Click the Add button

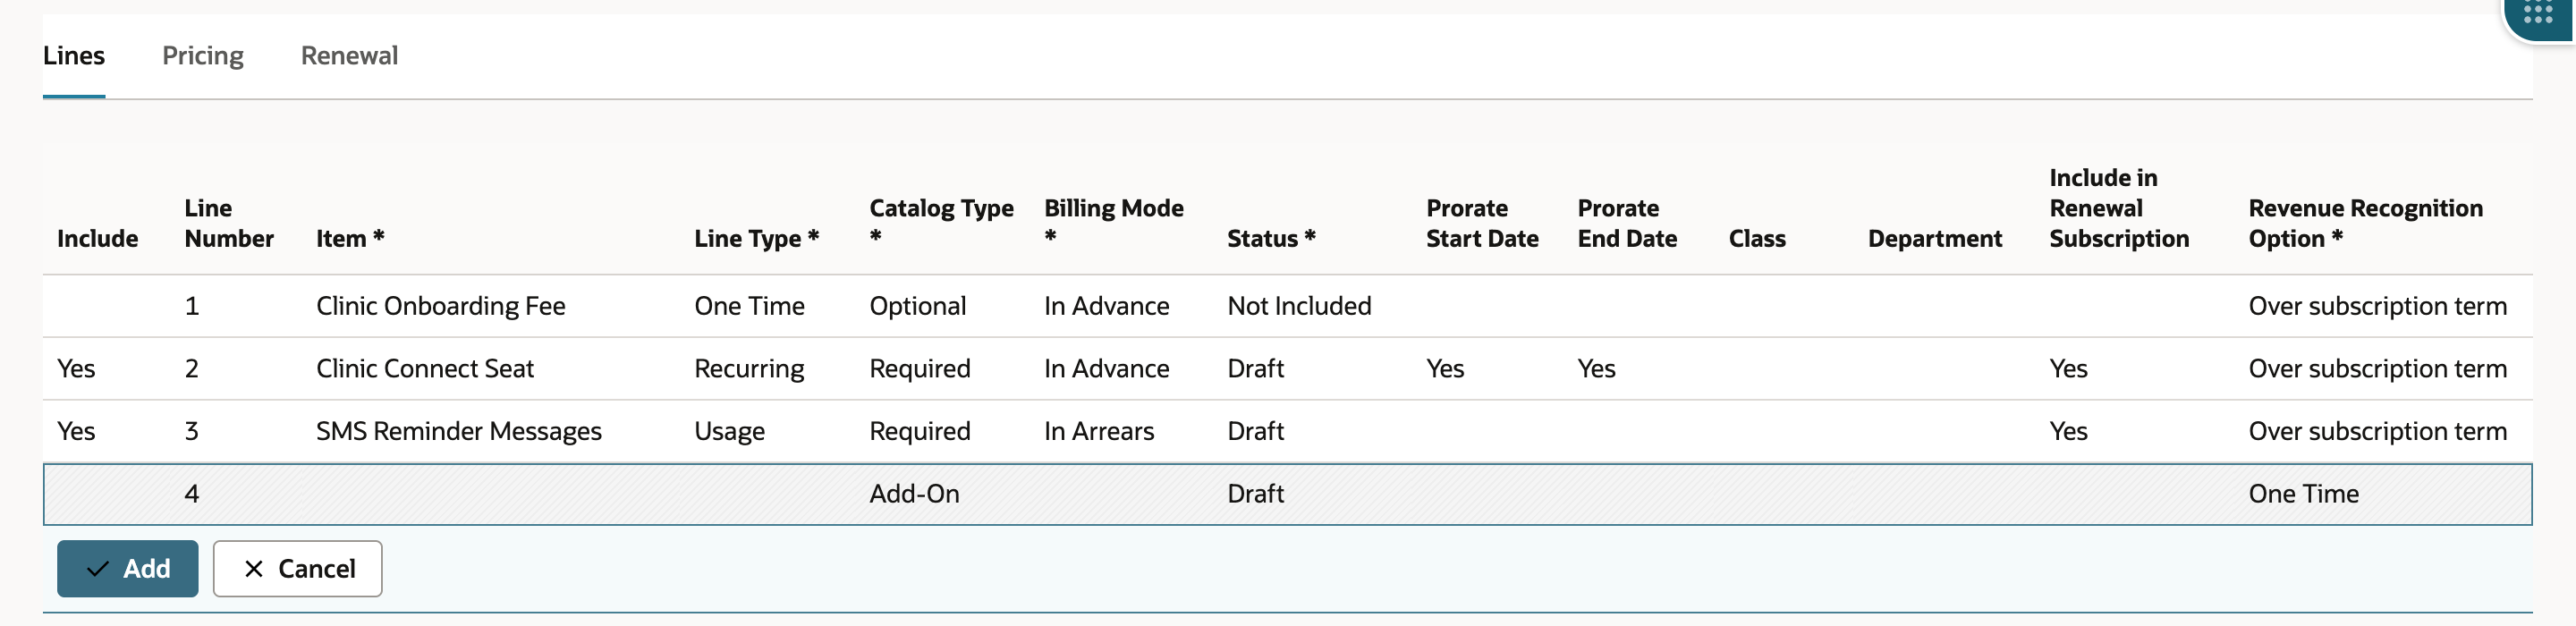coord(128,568)
